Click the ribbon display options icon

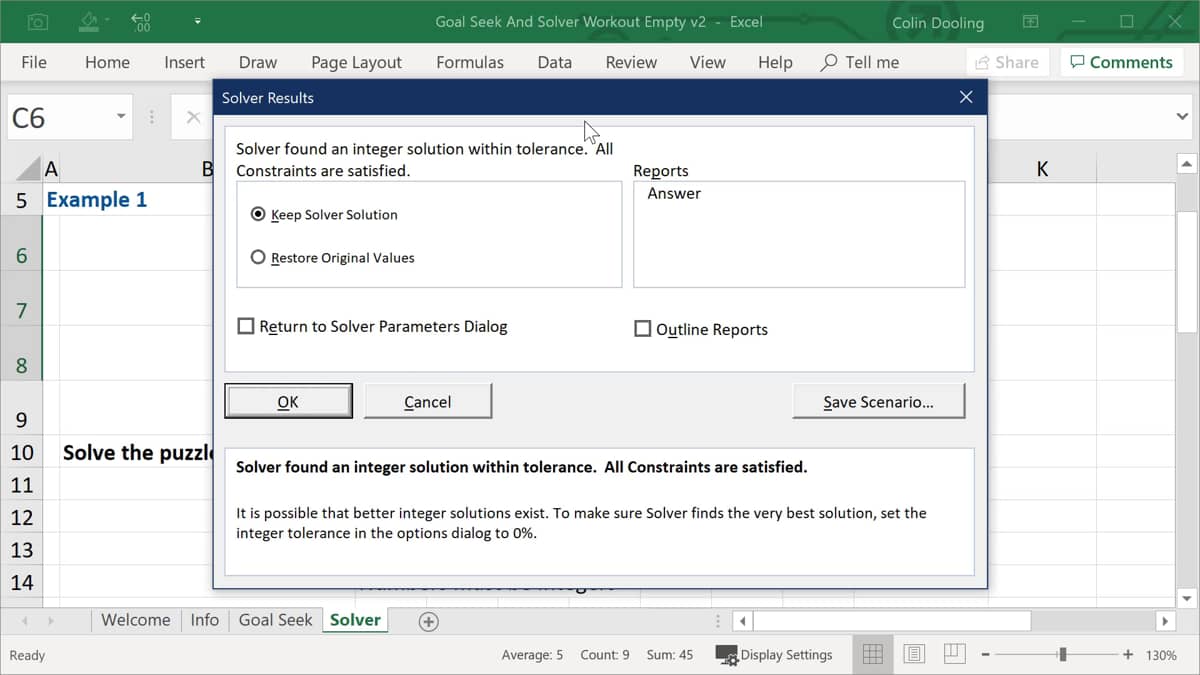coord(1030,21)
